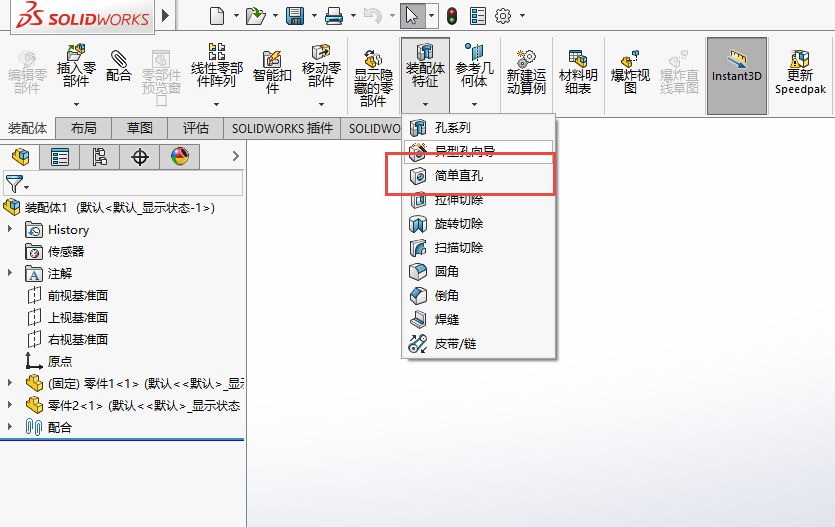The width and height of the screenshot is (835, 527).
Task: Open 线性零部件阵列 dropdown arrow
Action: pyautogui.click(x=217, y=104)
